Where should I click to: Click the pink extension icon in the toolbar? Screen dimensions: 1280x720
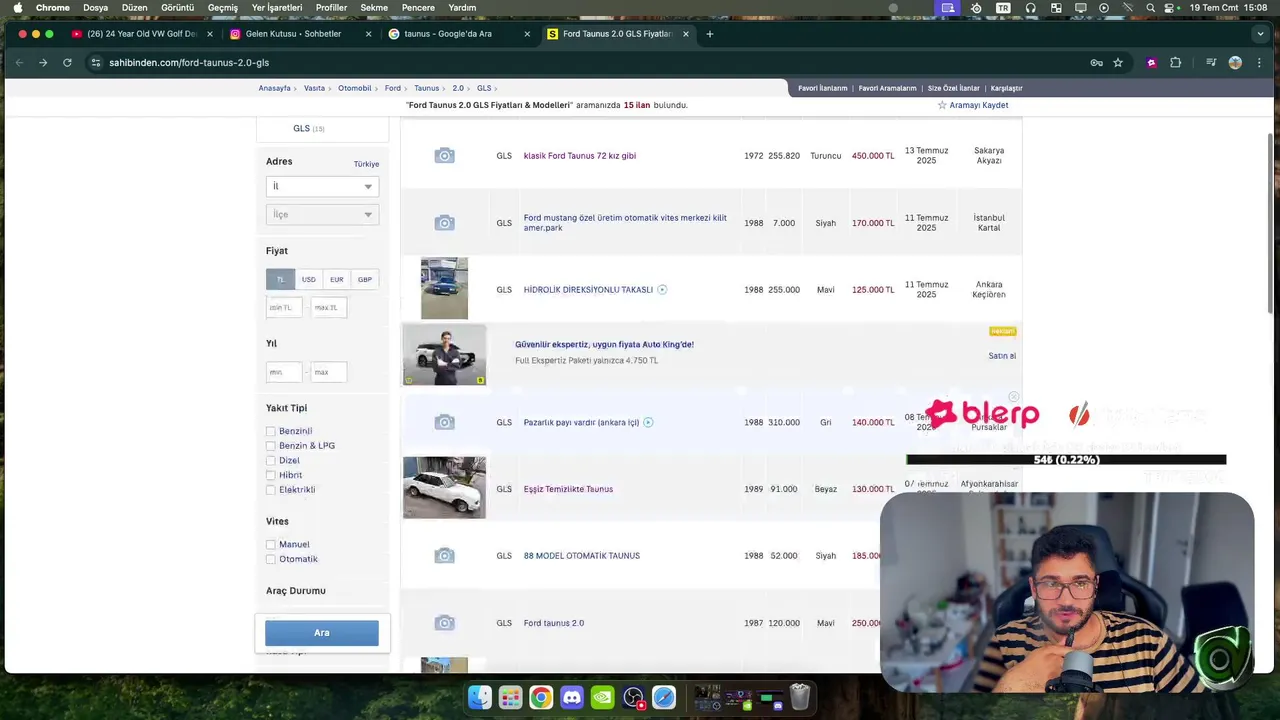coord(1151,62)
